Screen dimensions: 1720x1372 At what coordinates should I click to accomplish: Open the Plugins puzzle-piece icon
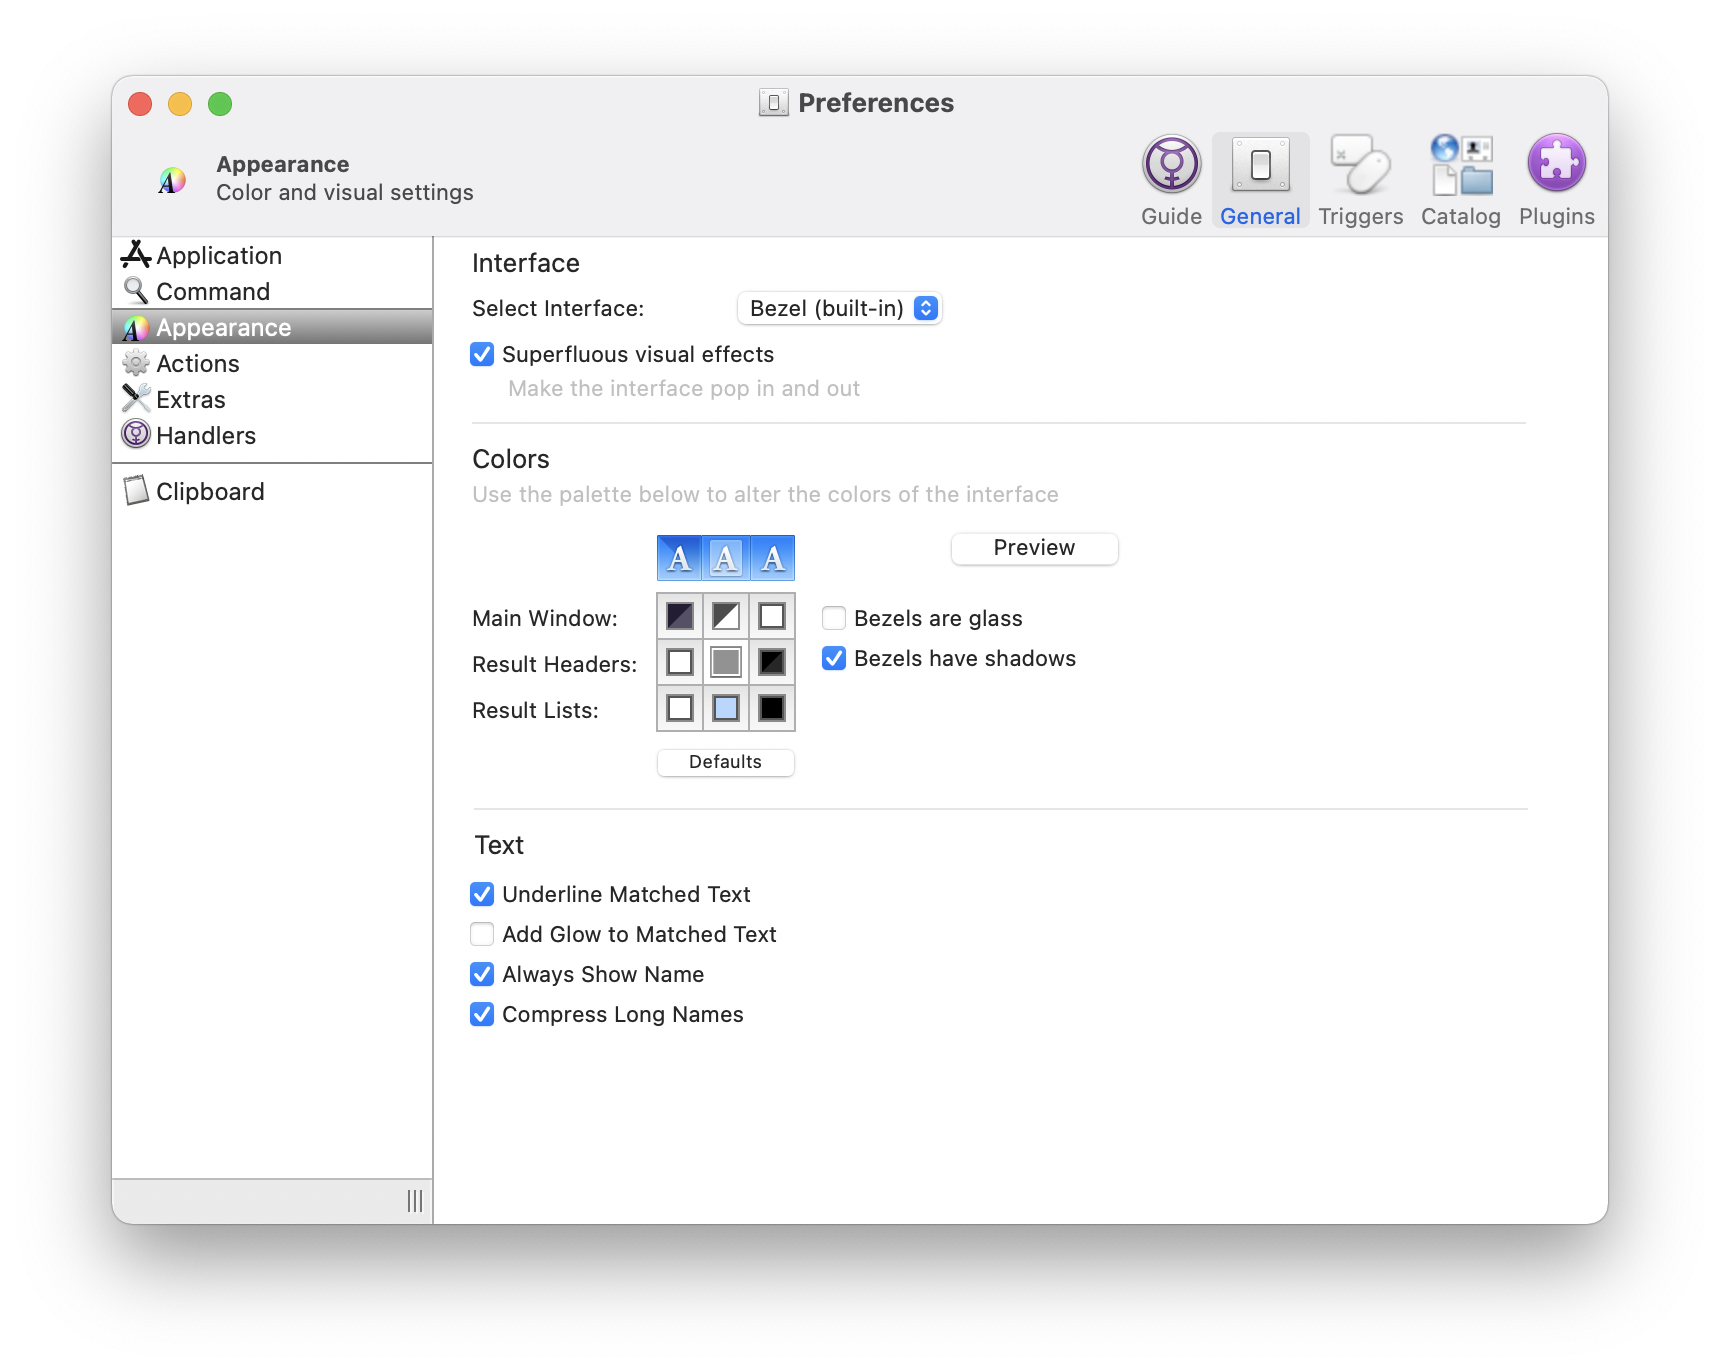[1556, 180]
